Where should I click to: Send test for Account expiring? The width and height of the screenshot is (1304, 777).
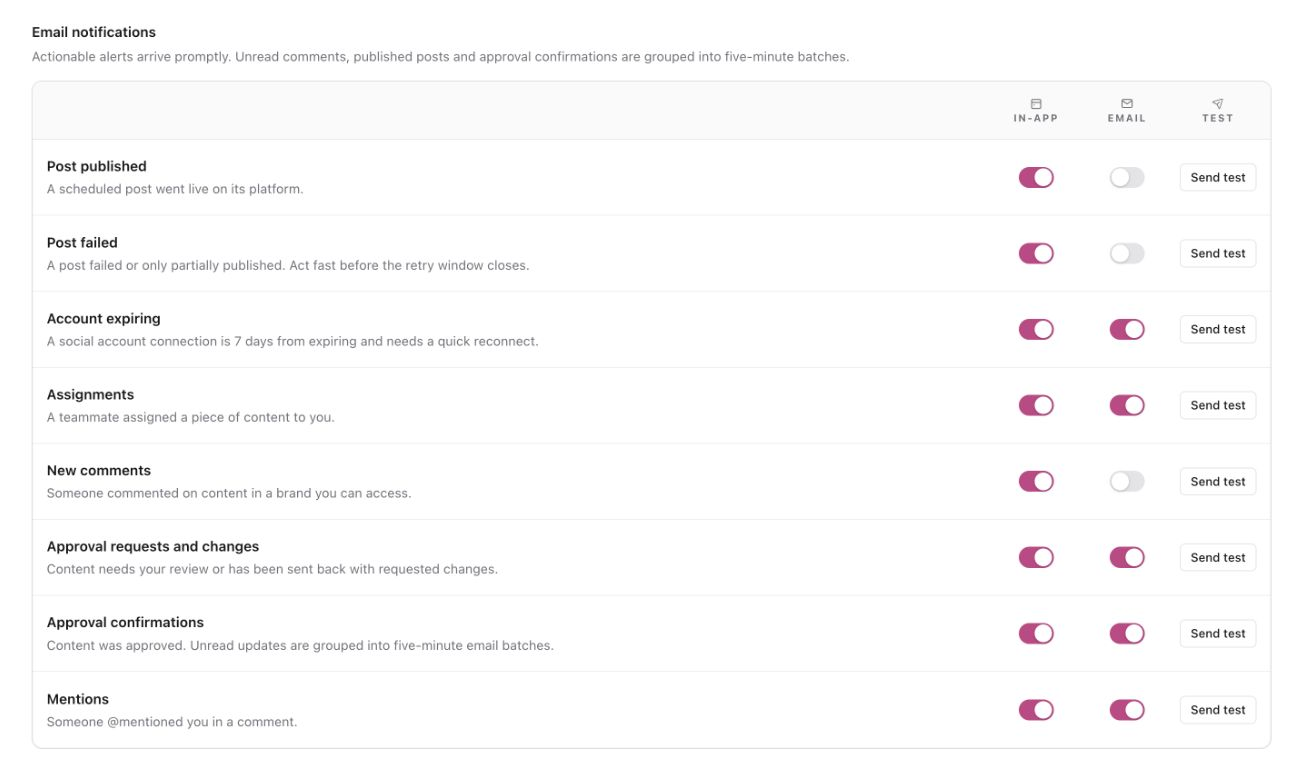(x=1218, y=329)
